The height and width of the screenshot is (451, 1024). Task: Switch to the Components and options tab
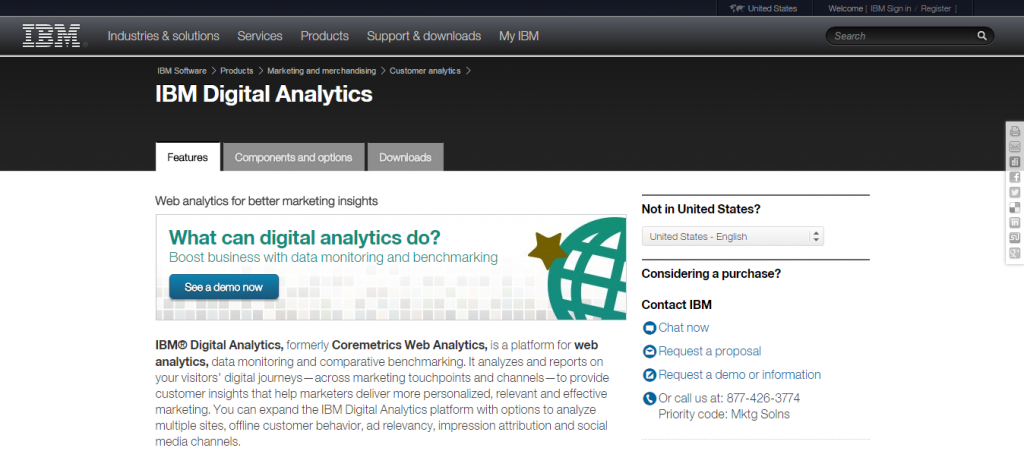click(x=293, y=157)
